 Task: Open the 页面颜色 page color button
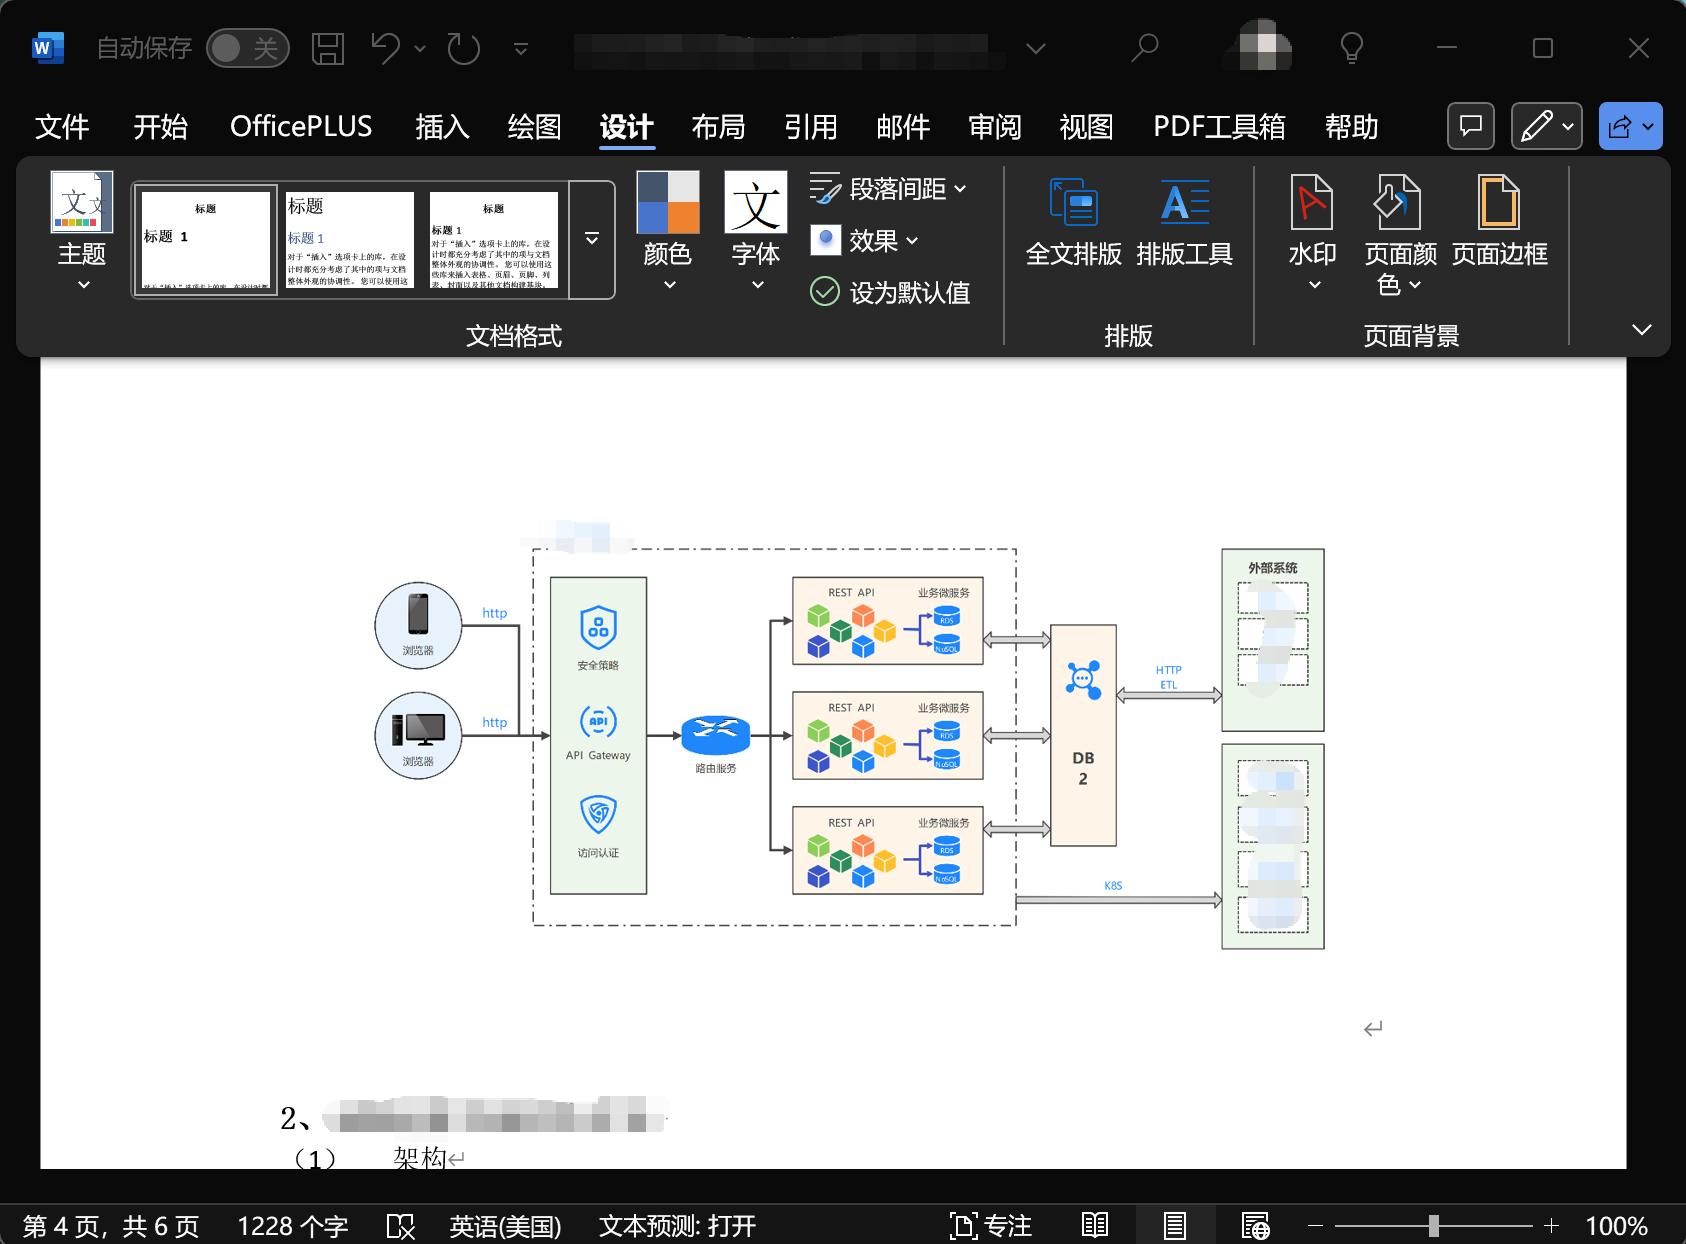[x=1400, y=235]
